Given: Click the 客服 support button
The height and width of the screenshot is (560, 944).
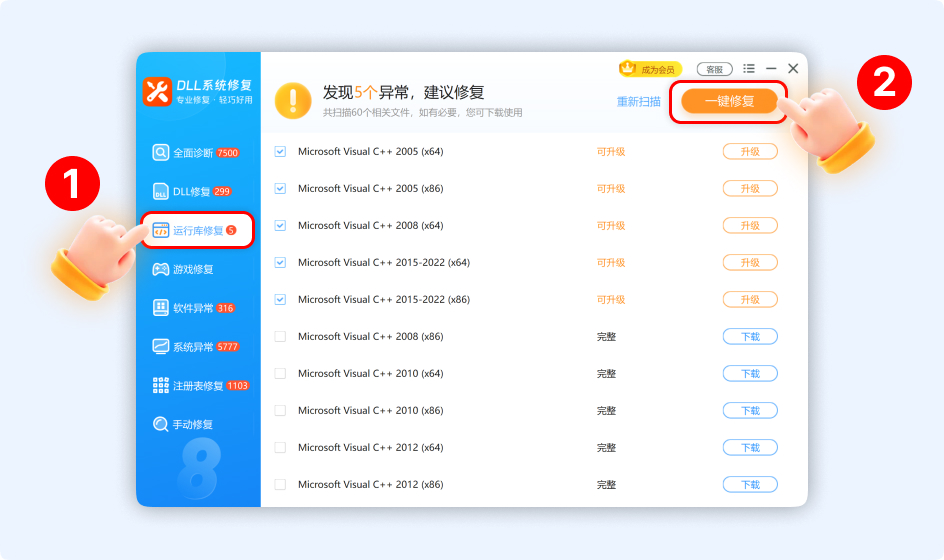Looking at the screenshot, I should (x=715, y=69).
